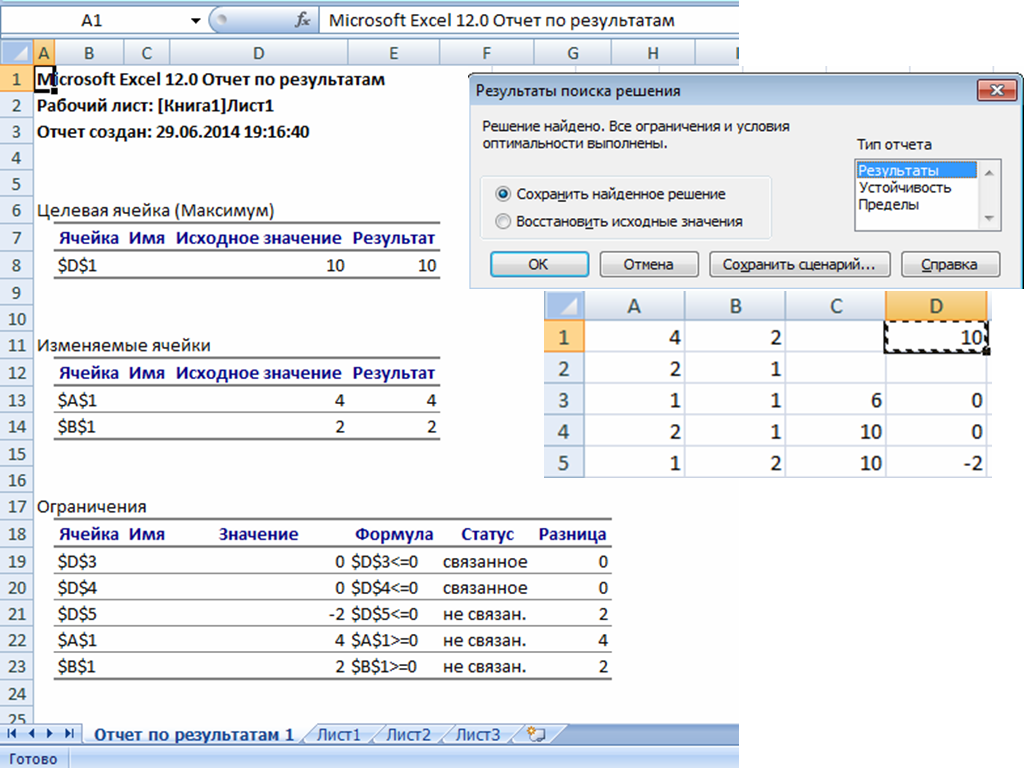Click the Целевая ячейка (Максимум) heading cell
Screen dimensions: 1024x768
pos(155,211)
